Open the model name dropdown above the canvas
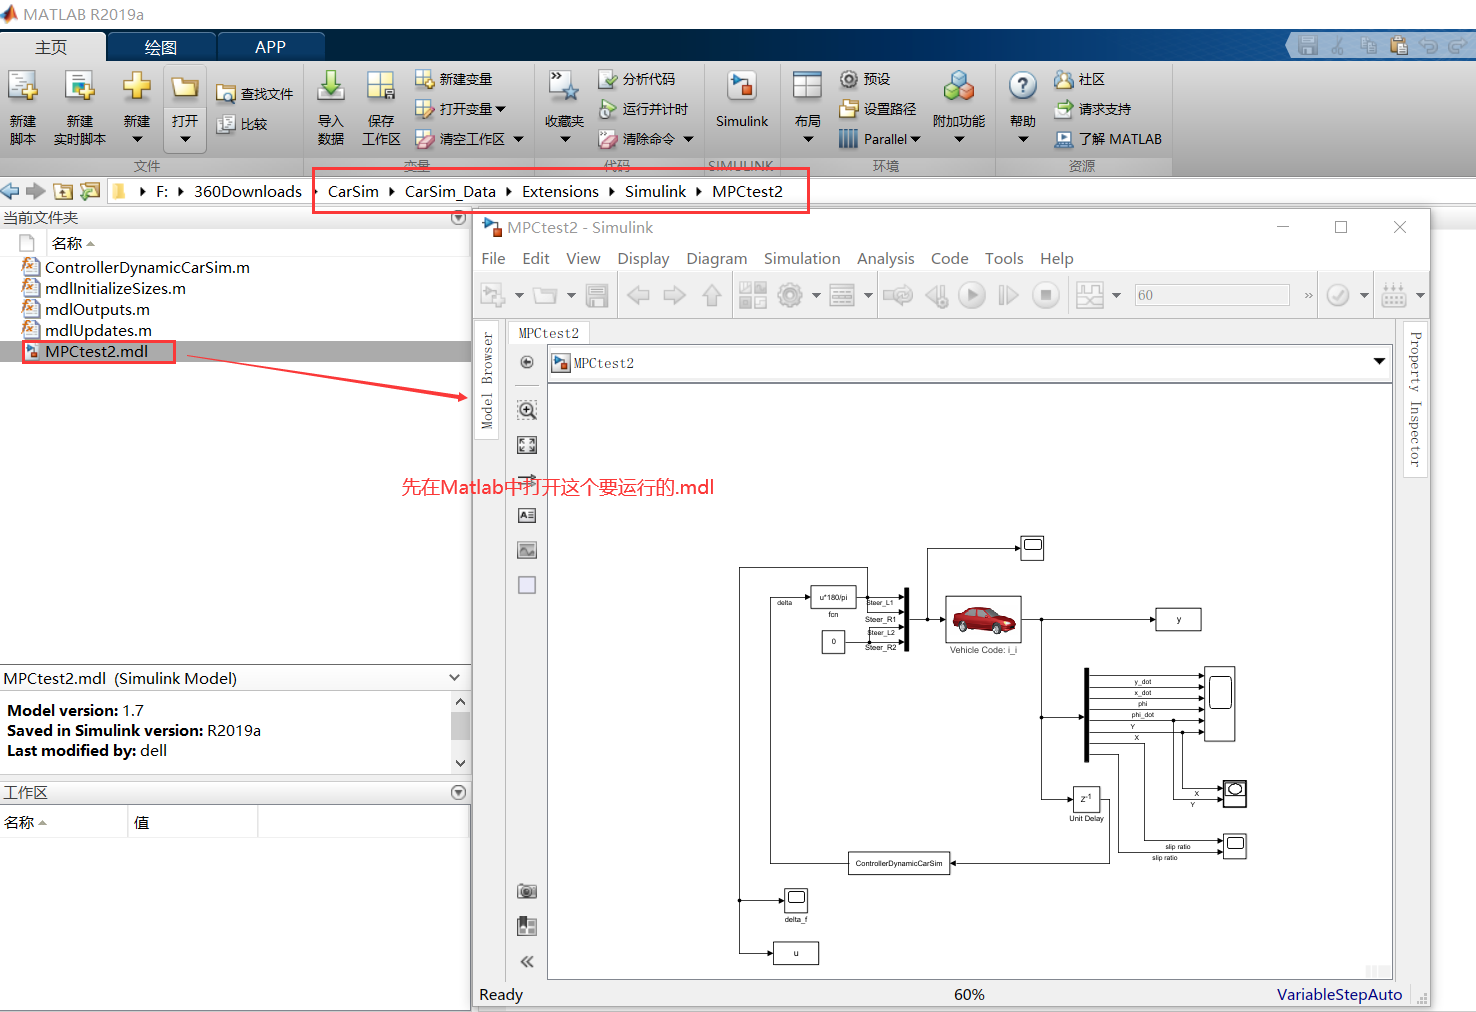 click(1379, 362)
